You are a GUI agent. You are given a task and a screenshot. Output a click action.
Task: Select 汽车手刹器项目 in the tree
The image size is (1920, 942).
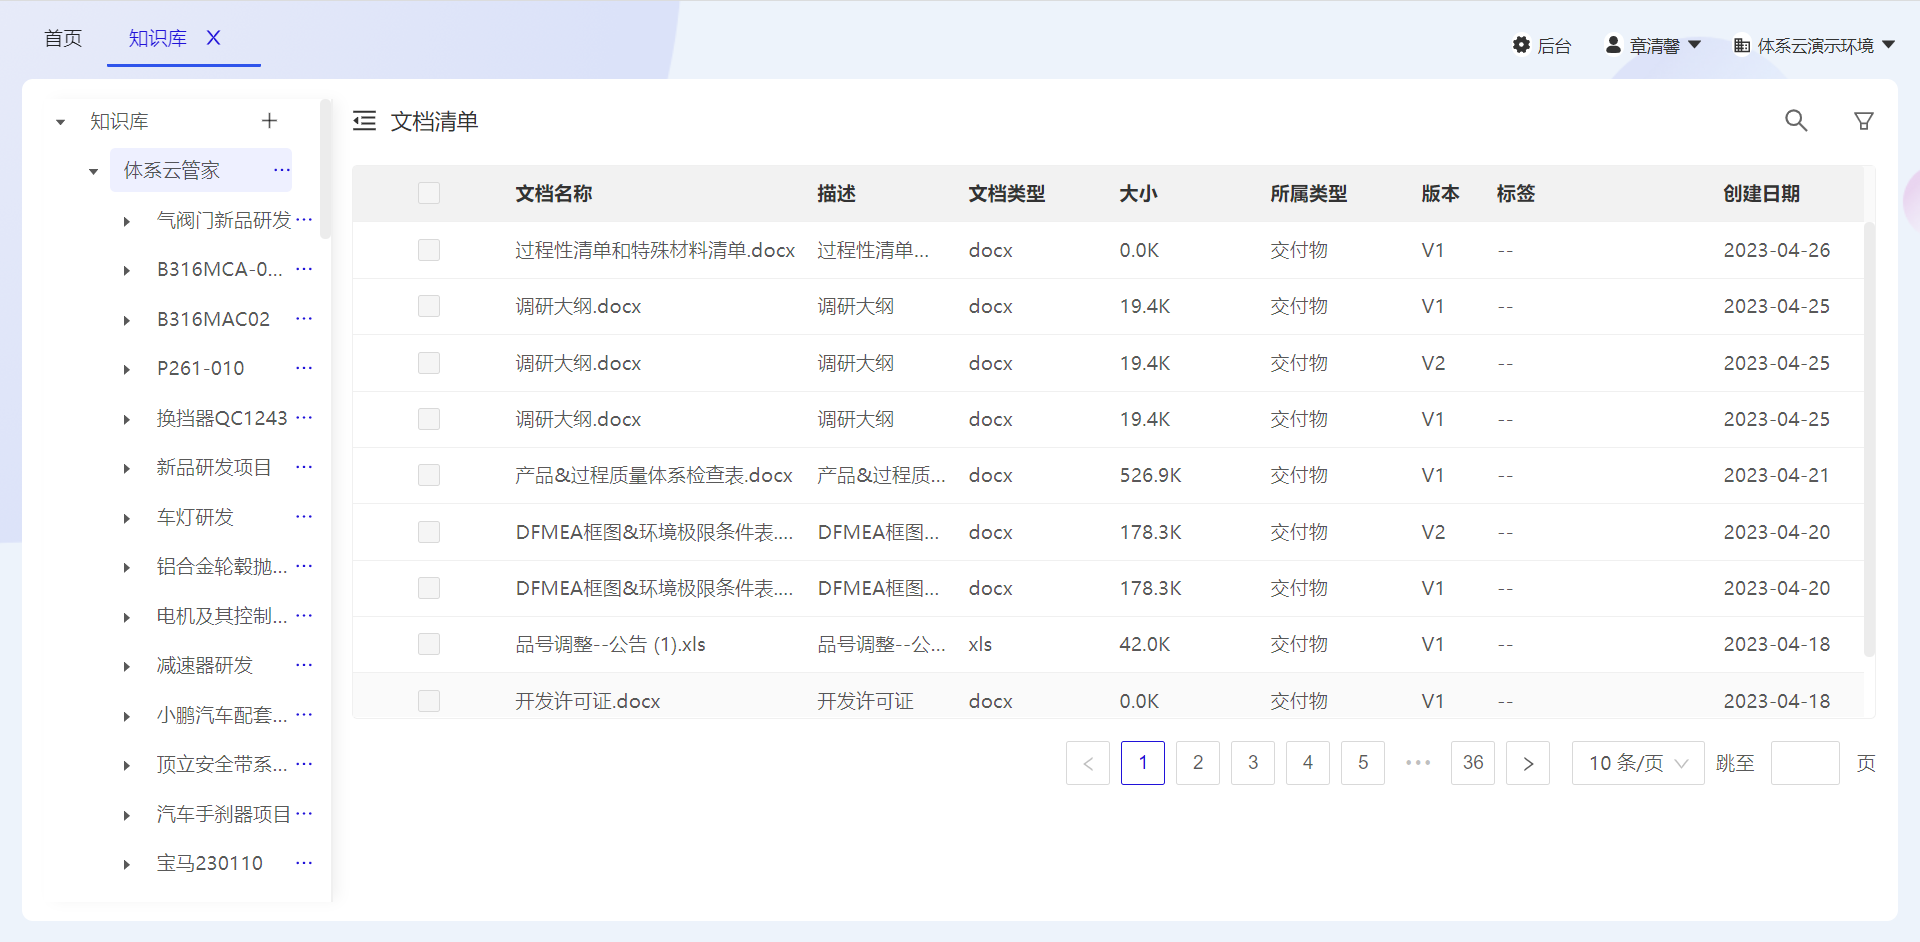click(224, 814)
